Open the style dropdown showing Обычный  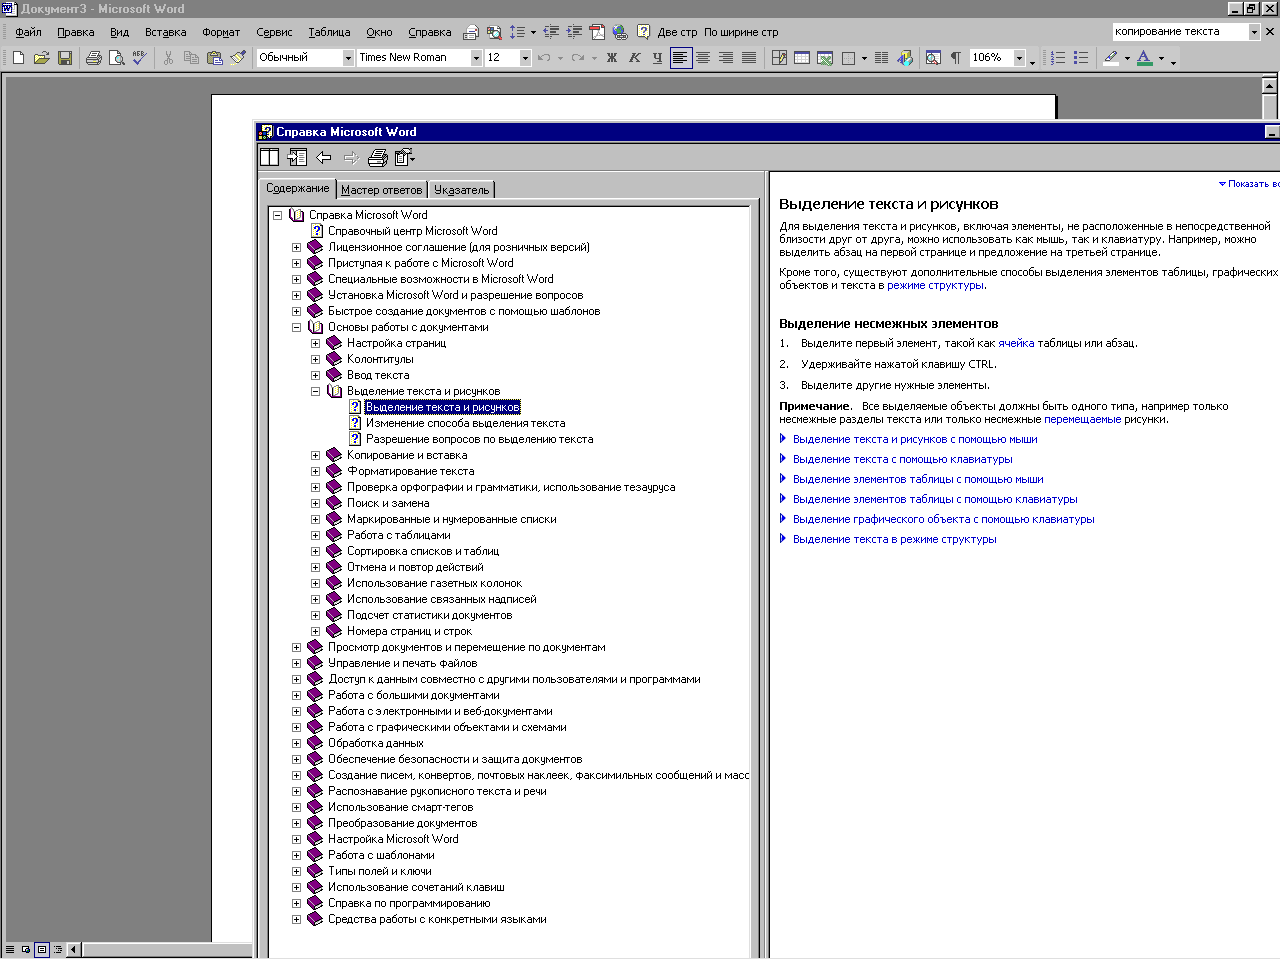click(x=349, y=58)
